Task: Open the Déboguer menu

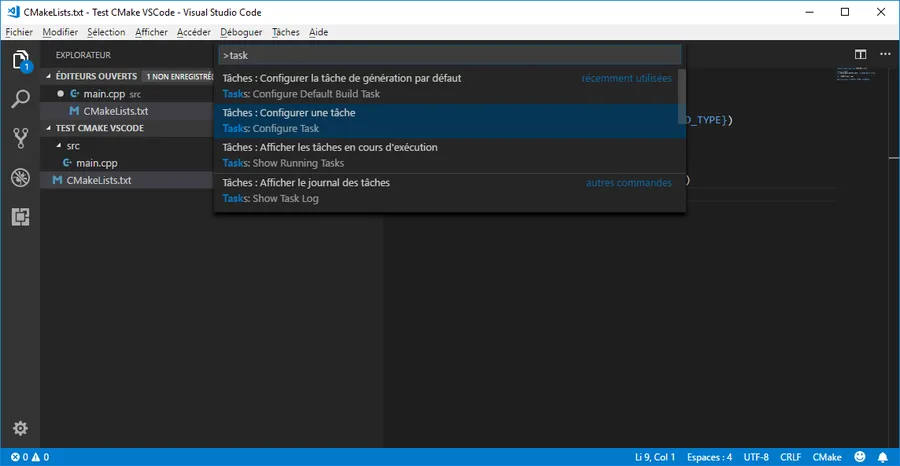Action: pos(241,32)
